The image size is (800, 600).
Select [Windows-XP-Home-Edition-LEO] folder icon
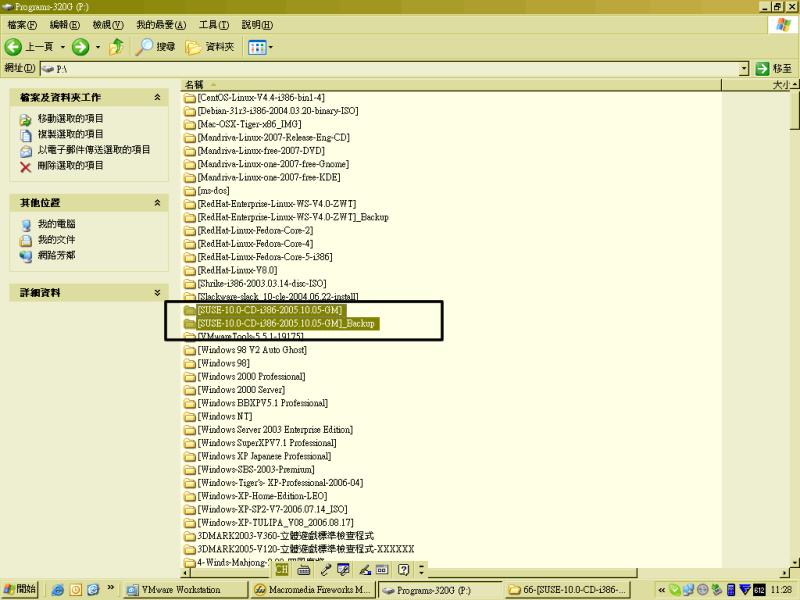point(190,496)
